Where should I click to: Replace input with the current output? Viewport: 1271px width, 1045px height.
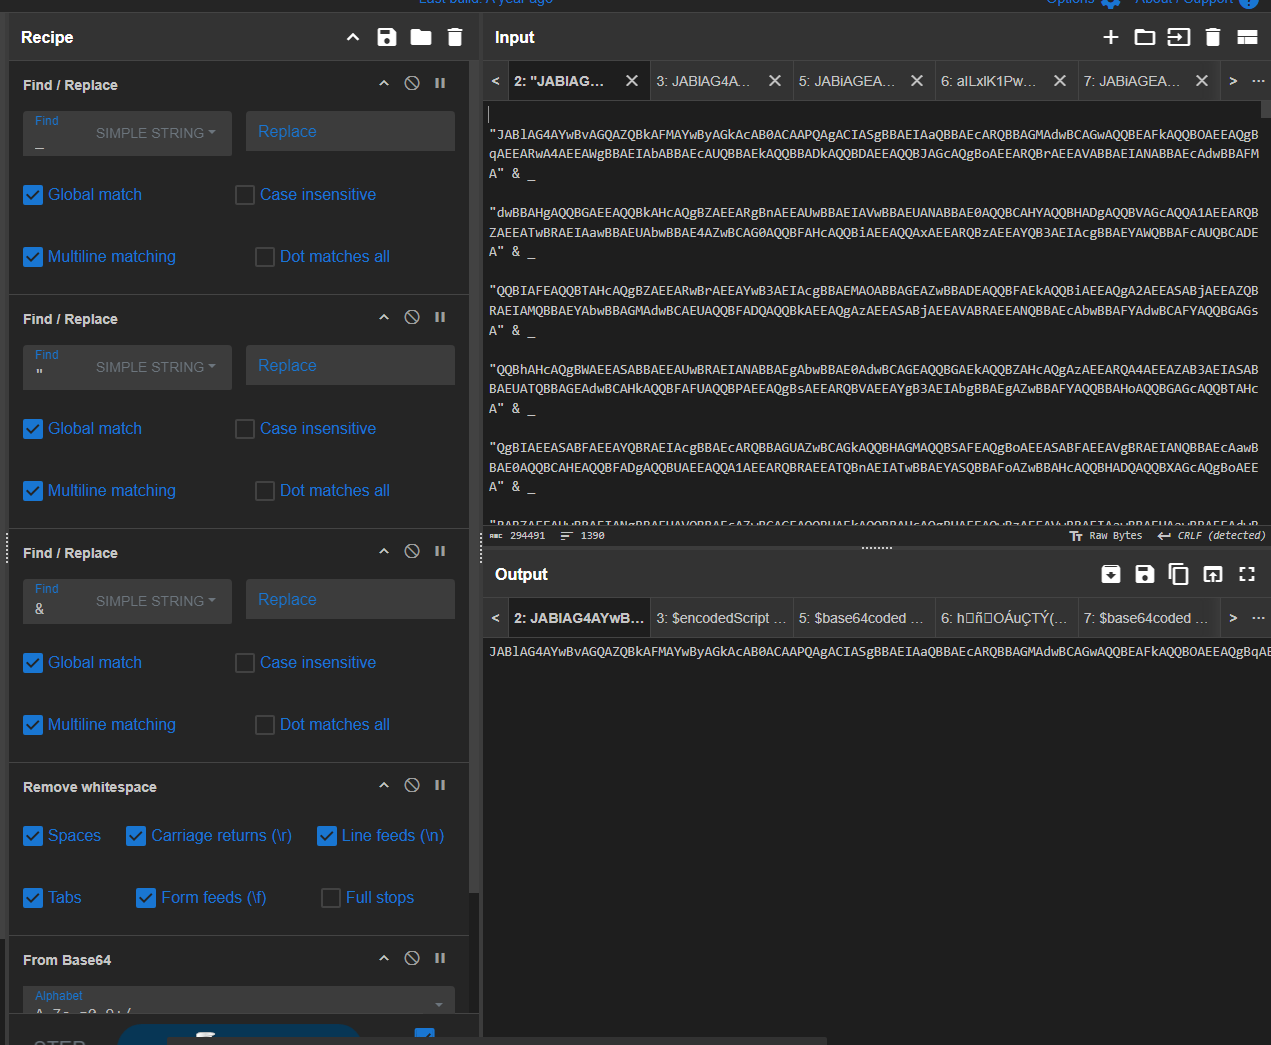click(1212, 574)
